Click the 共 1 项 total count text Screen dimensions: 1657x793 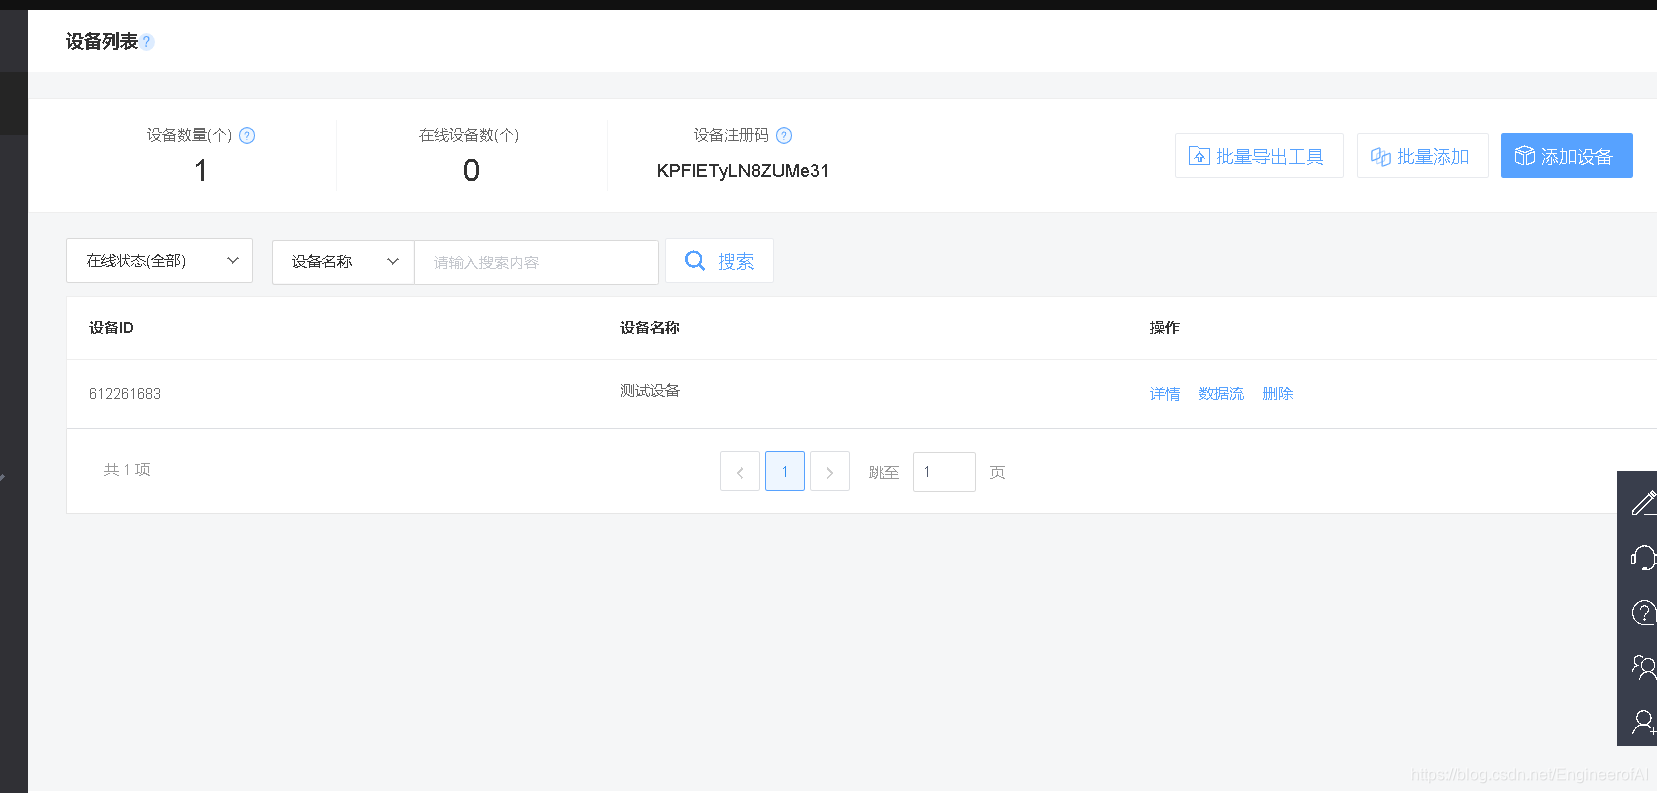(127, 470)
